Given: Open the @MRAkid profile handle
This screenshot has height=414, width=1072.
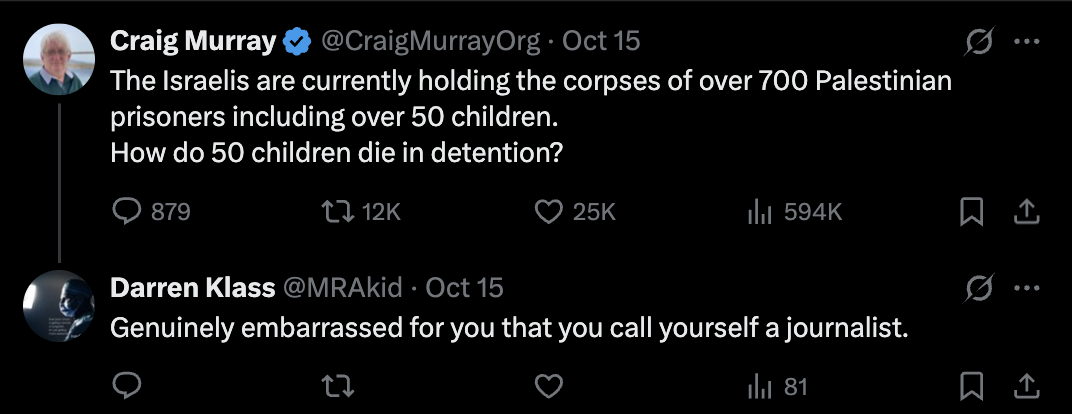Looking at the screenshot, I should (x=345, y=288).
